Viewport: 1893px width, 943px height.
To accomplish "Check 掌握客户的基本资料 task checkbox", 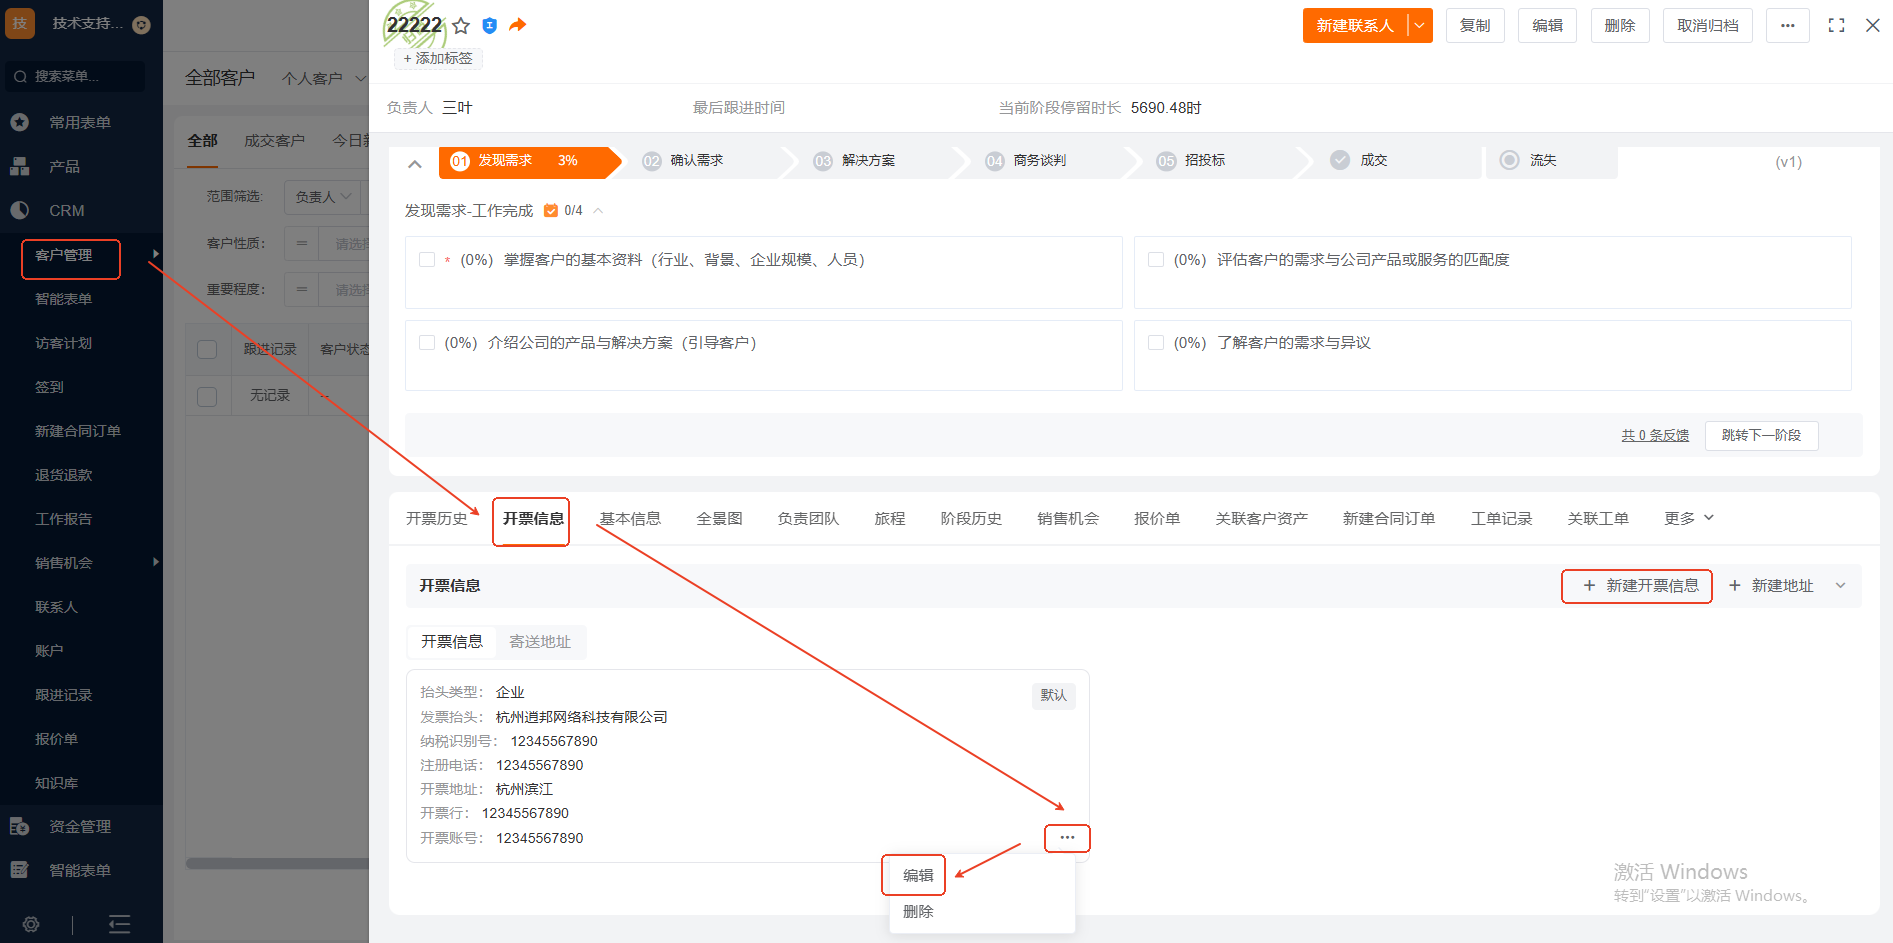I will 427,260.
